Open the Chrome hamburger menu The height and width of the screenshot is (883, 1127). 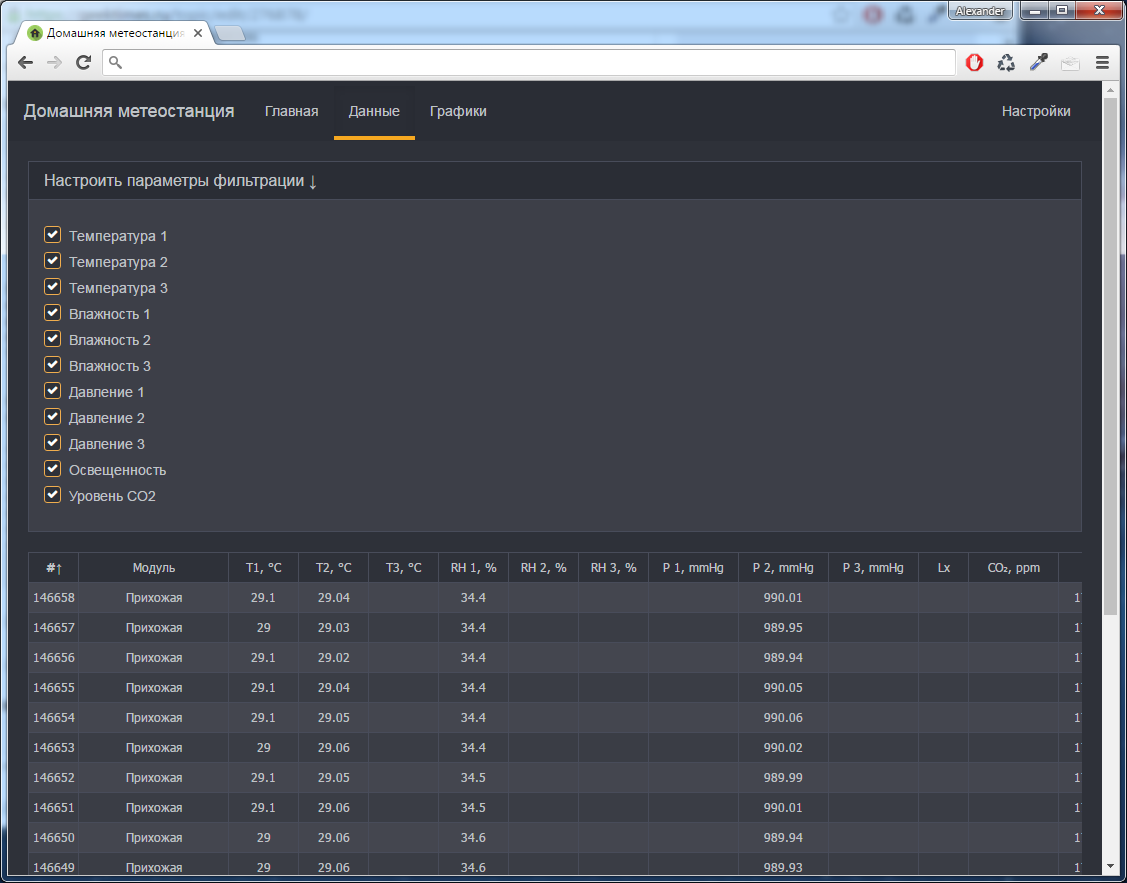[1103, 63]
